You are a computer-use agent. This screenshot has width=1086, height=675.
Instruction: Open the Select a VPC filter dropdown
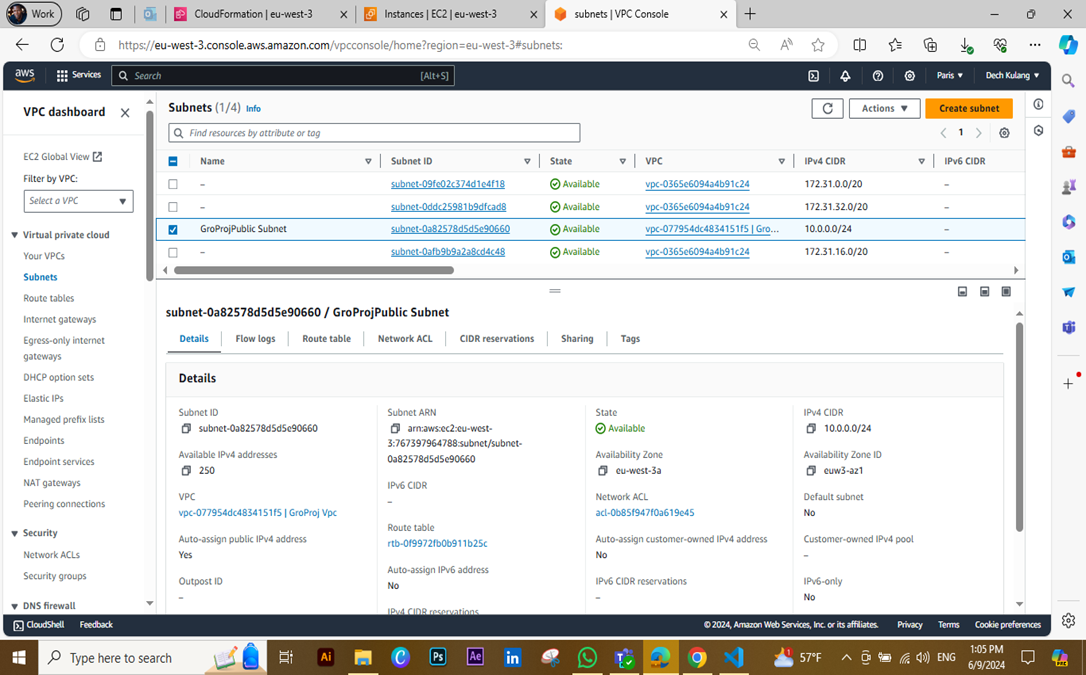(78, 201)
